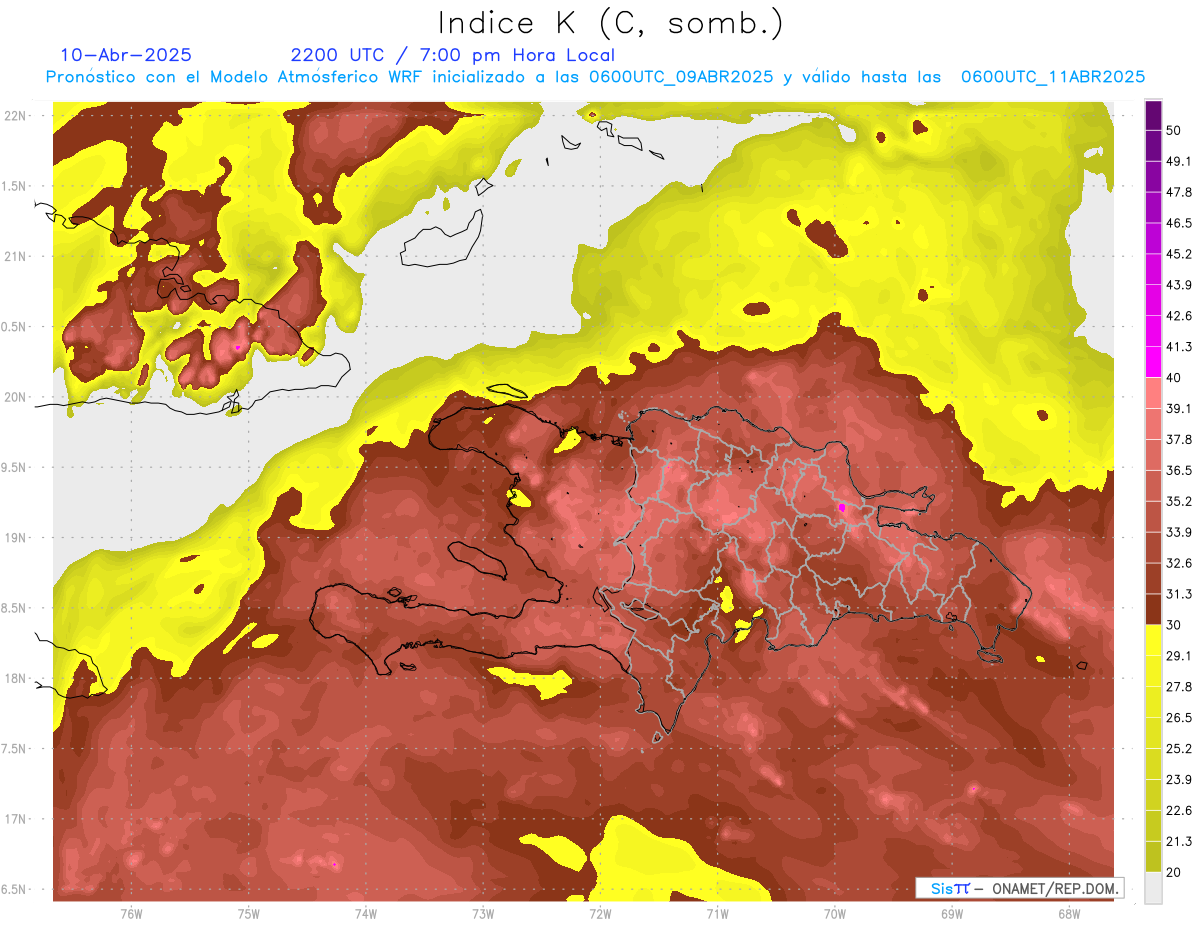
Task: Click the '75W' longitude label
Action: pyautogui.click(x=248, y=914)
